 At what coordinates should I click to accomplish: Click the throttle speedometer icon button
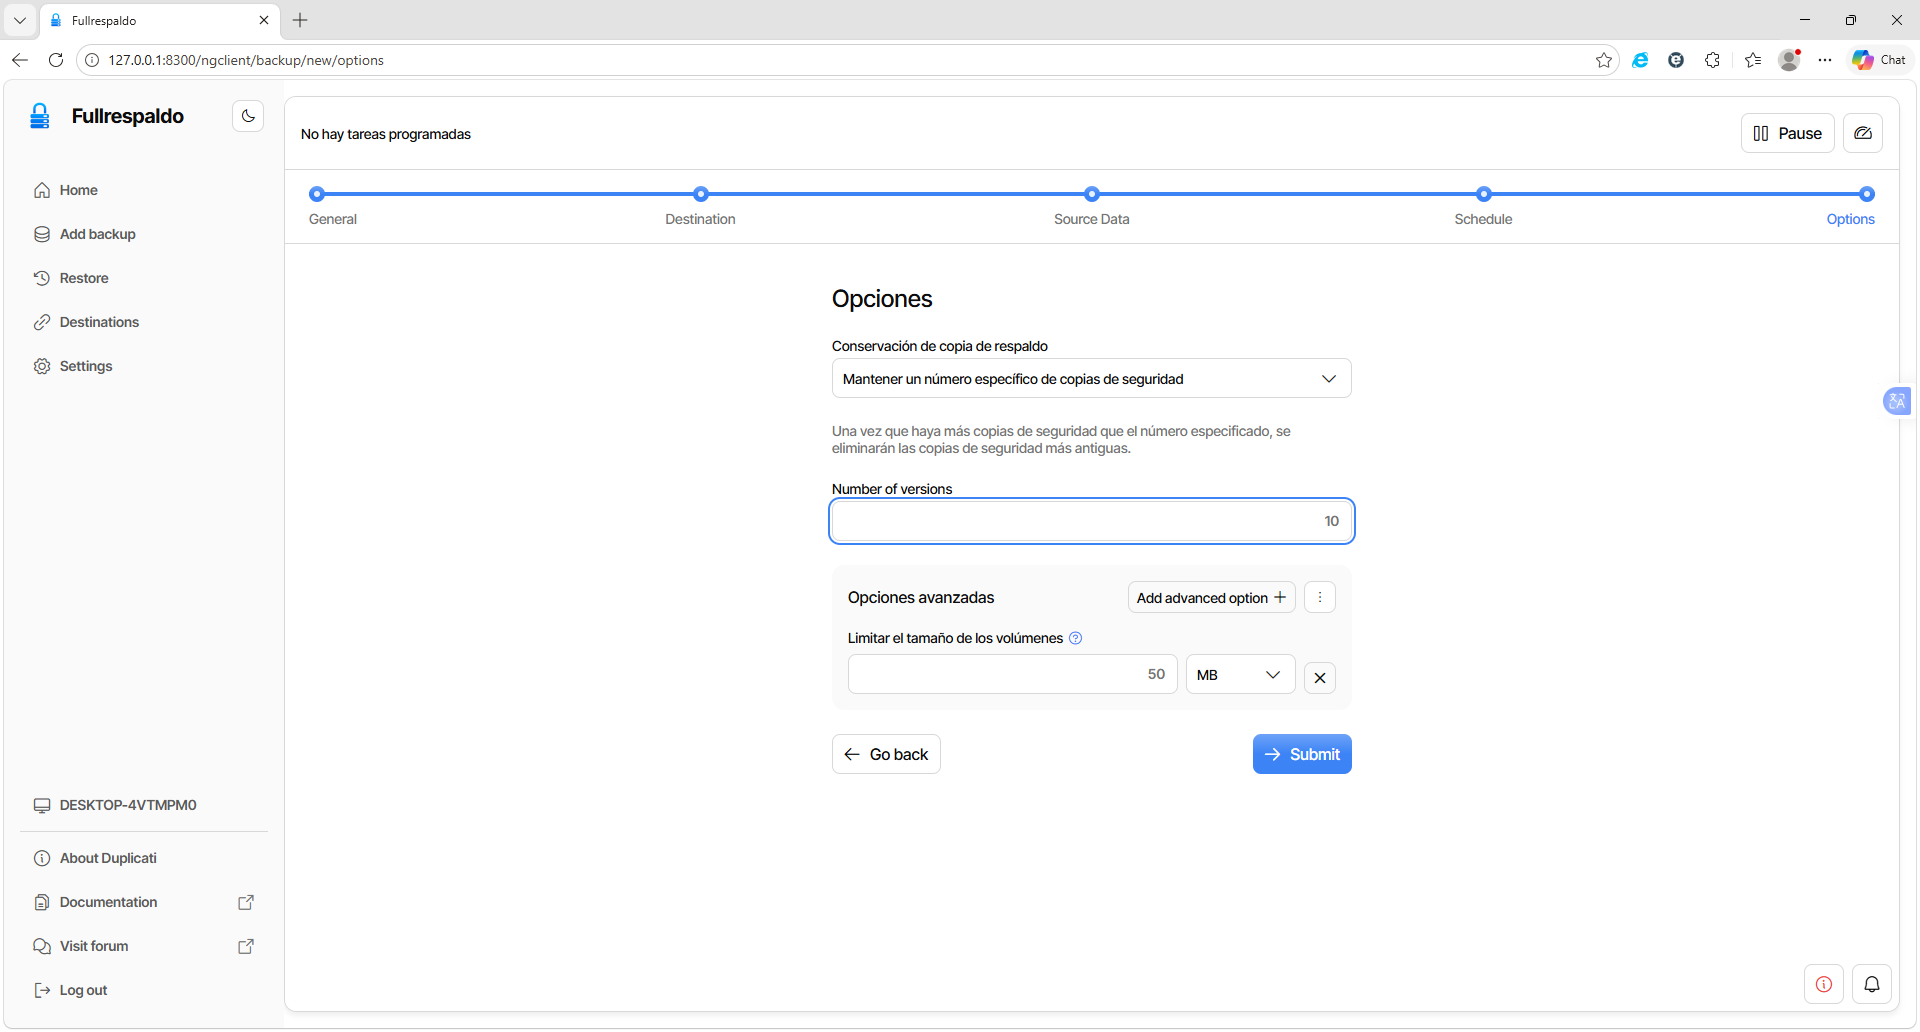[x=1863, y=133]
